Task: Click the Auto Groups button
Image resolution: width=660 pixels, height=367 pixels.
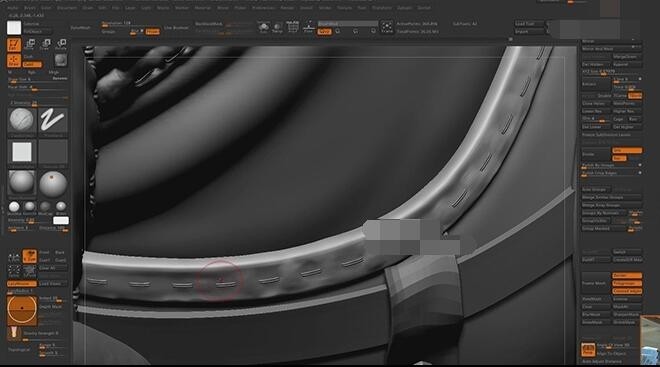Action: (595, 189)
